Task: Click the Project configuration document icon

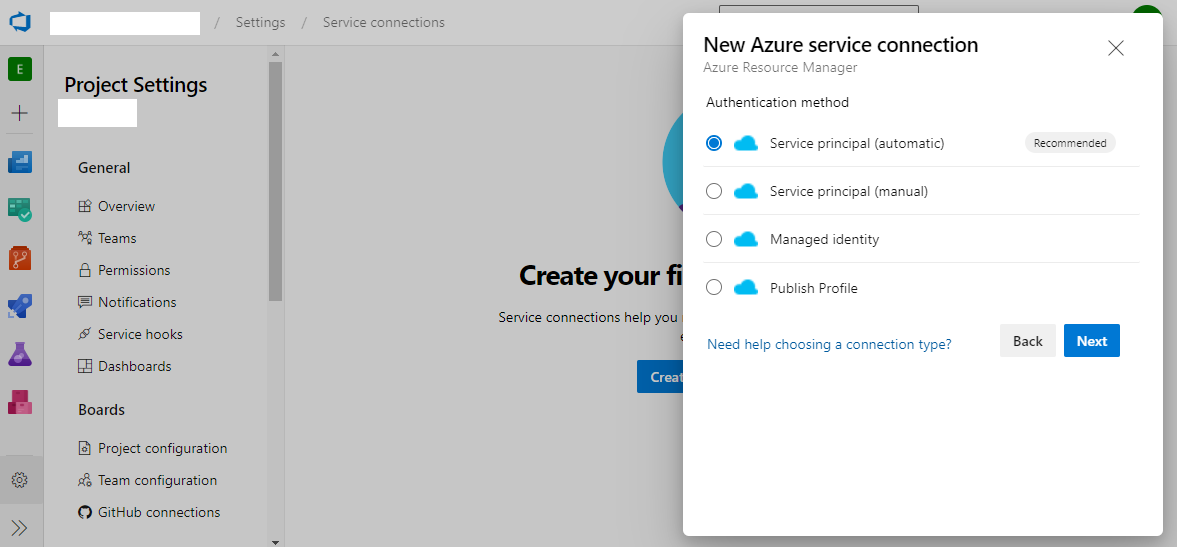Action: pyautogui.click(x=85, y=448)
